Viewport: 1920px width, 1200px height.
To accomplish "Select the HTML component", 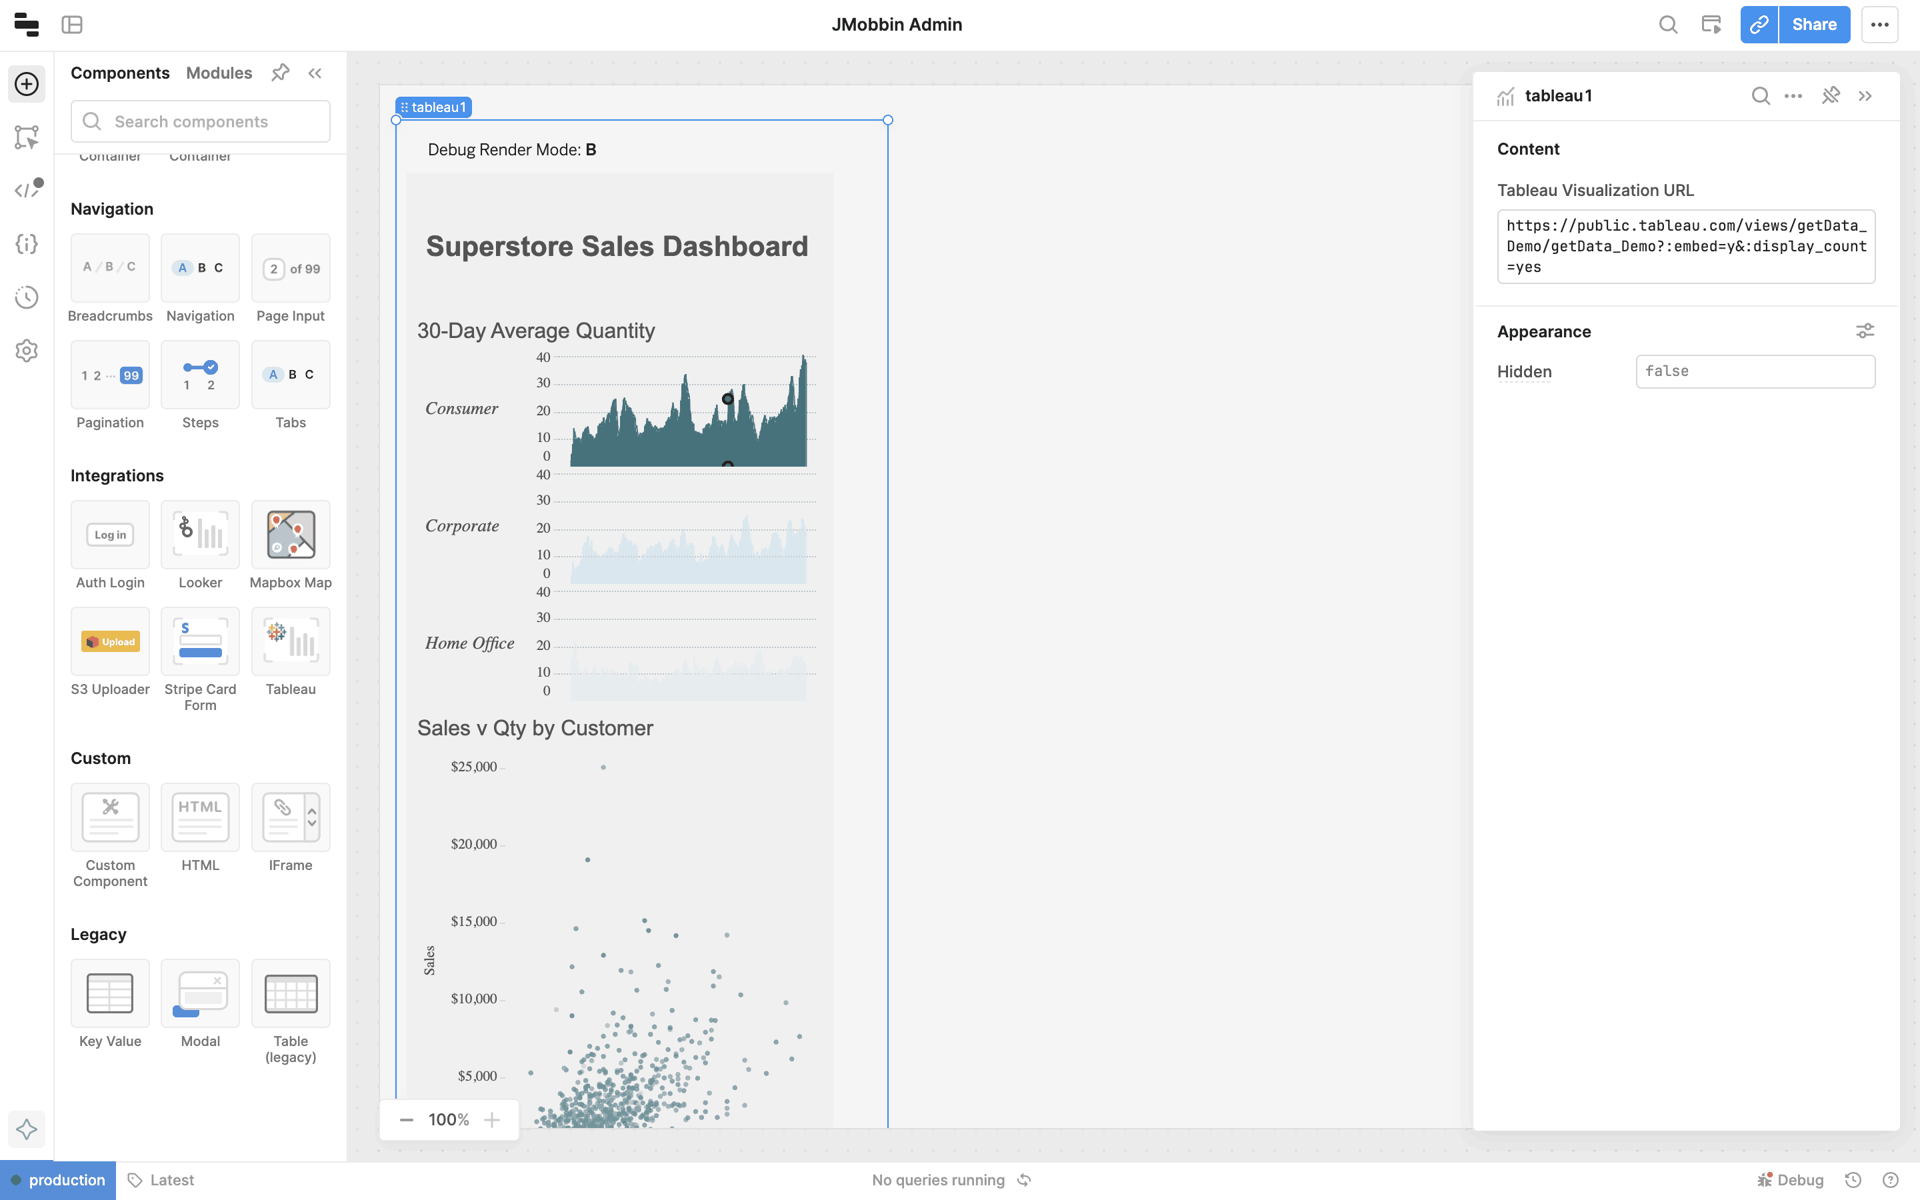I will tap(200, 828).
